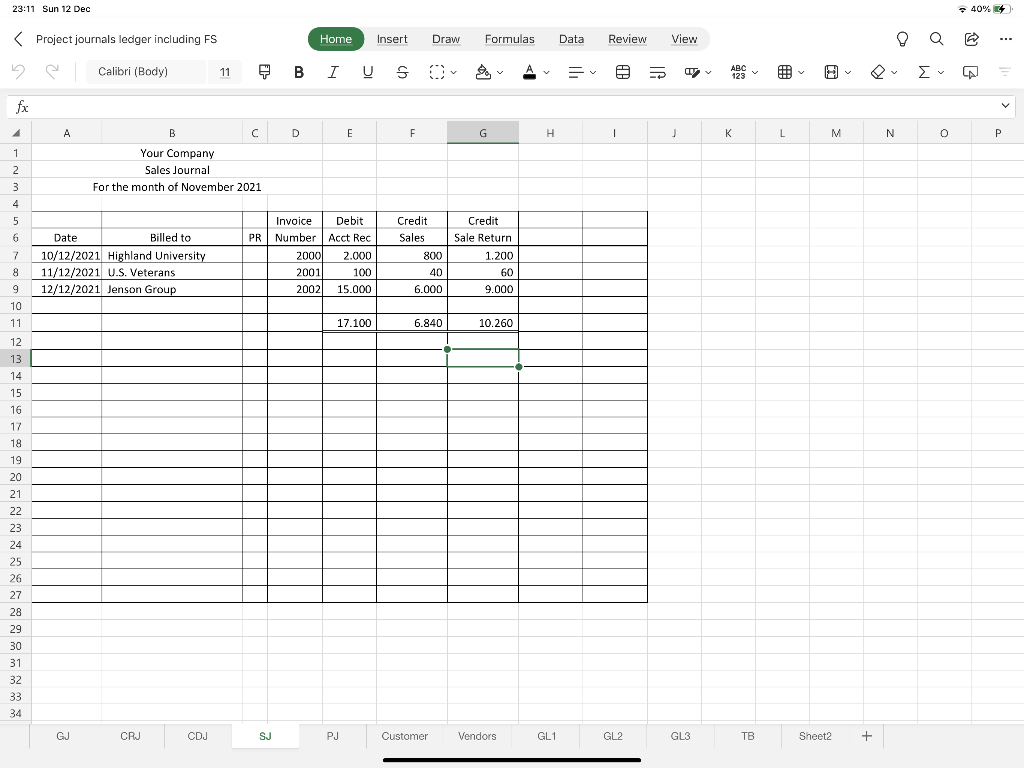Select all cells via corner triangle

[x=16, y=133]
